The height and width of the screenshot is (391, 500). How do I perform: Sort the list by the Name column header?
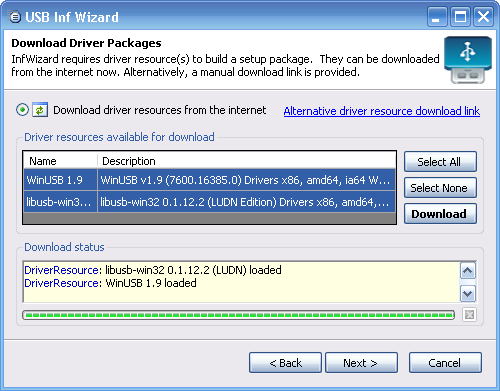click(60, 161)
